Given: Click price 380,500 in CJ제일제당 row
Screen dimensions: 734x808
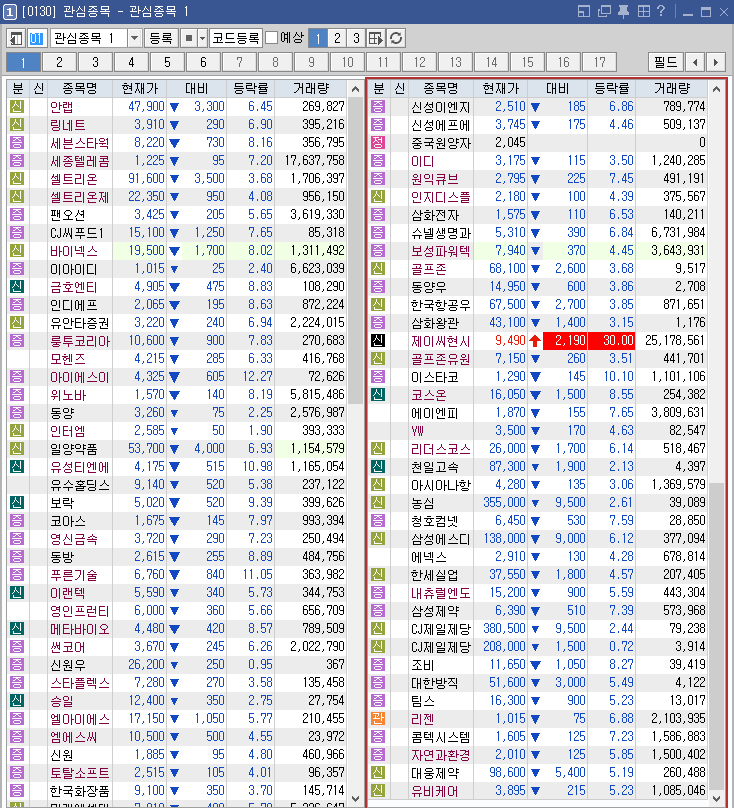Looking at the screenshot, I should click(x=504, y=629).
